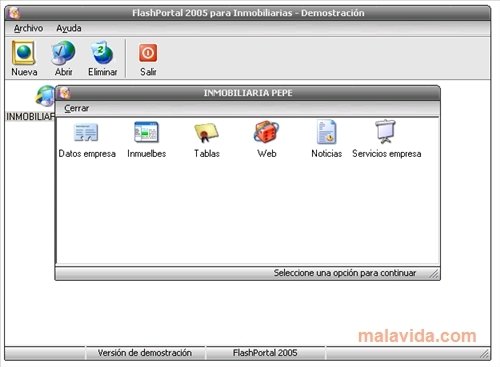Click the INMOBILIARIA PEPE window resize grip
The image size is (500, 367).
[434, 274]
